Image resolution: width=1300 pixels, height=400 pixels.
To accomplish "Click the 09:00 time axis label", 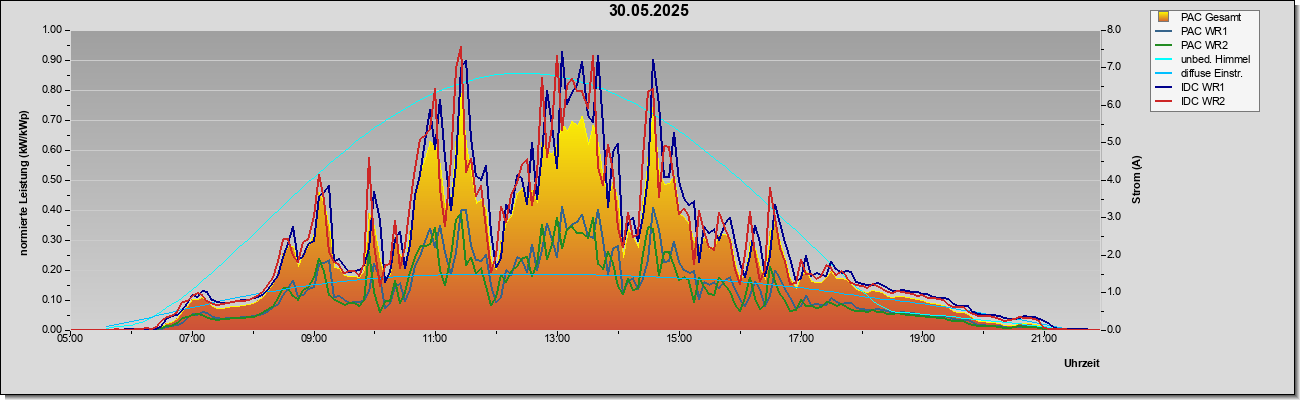I will [313, 339].
